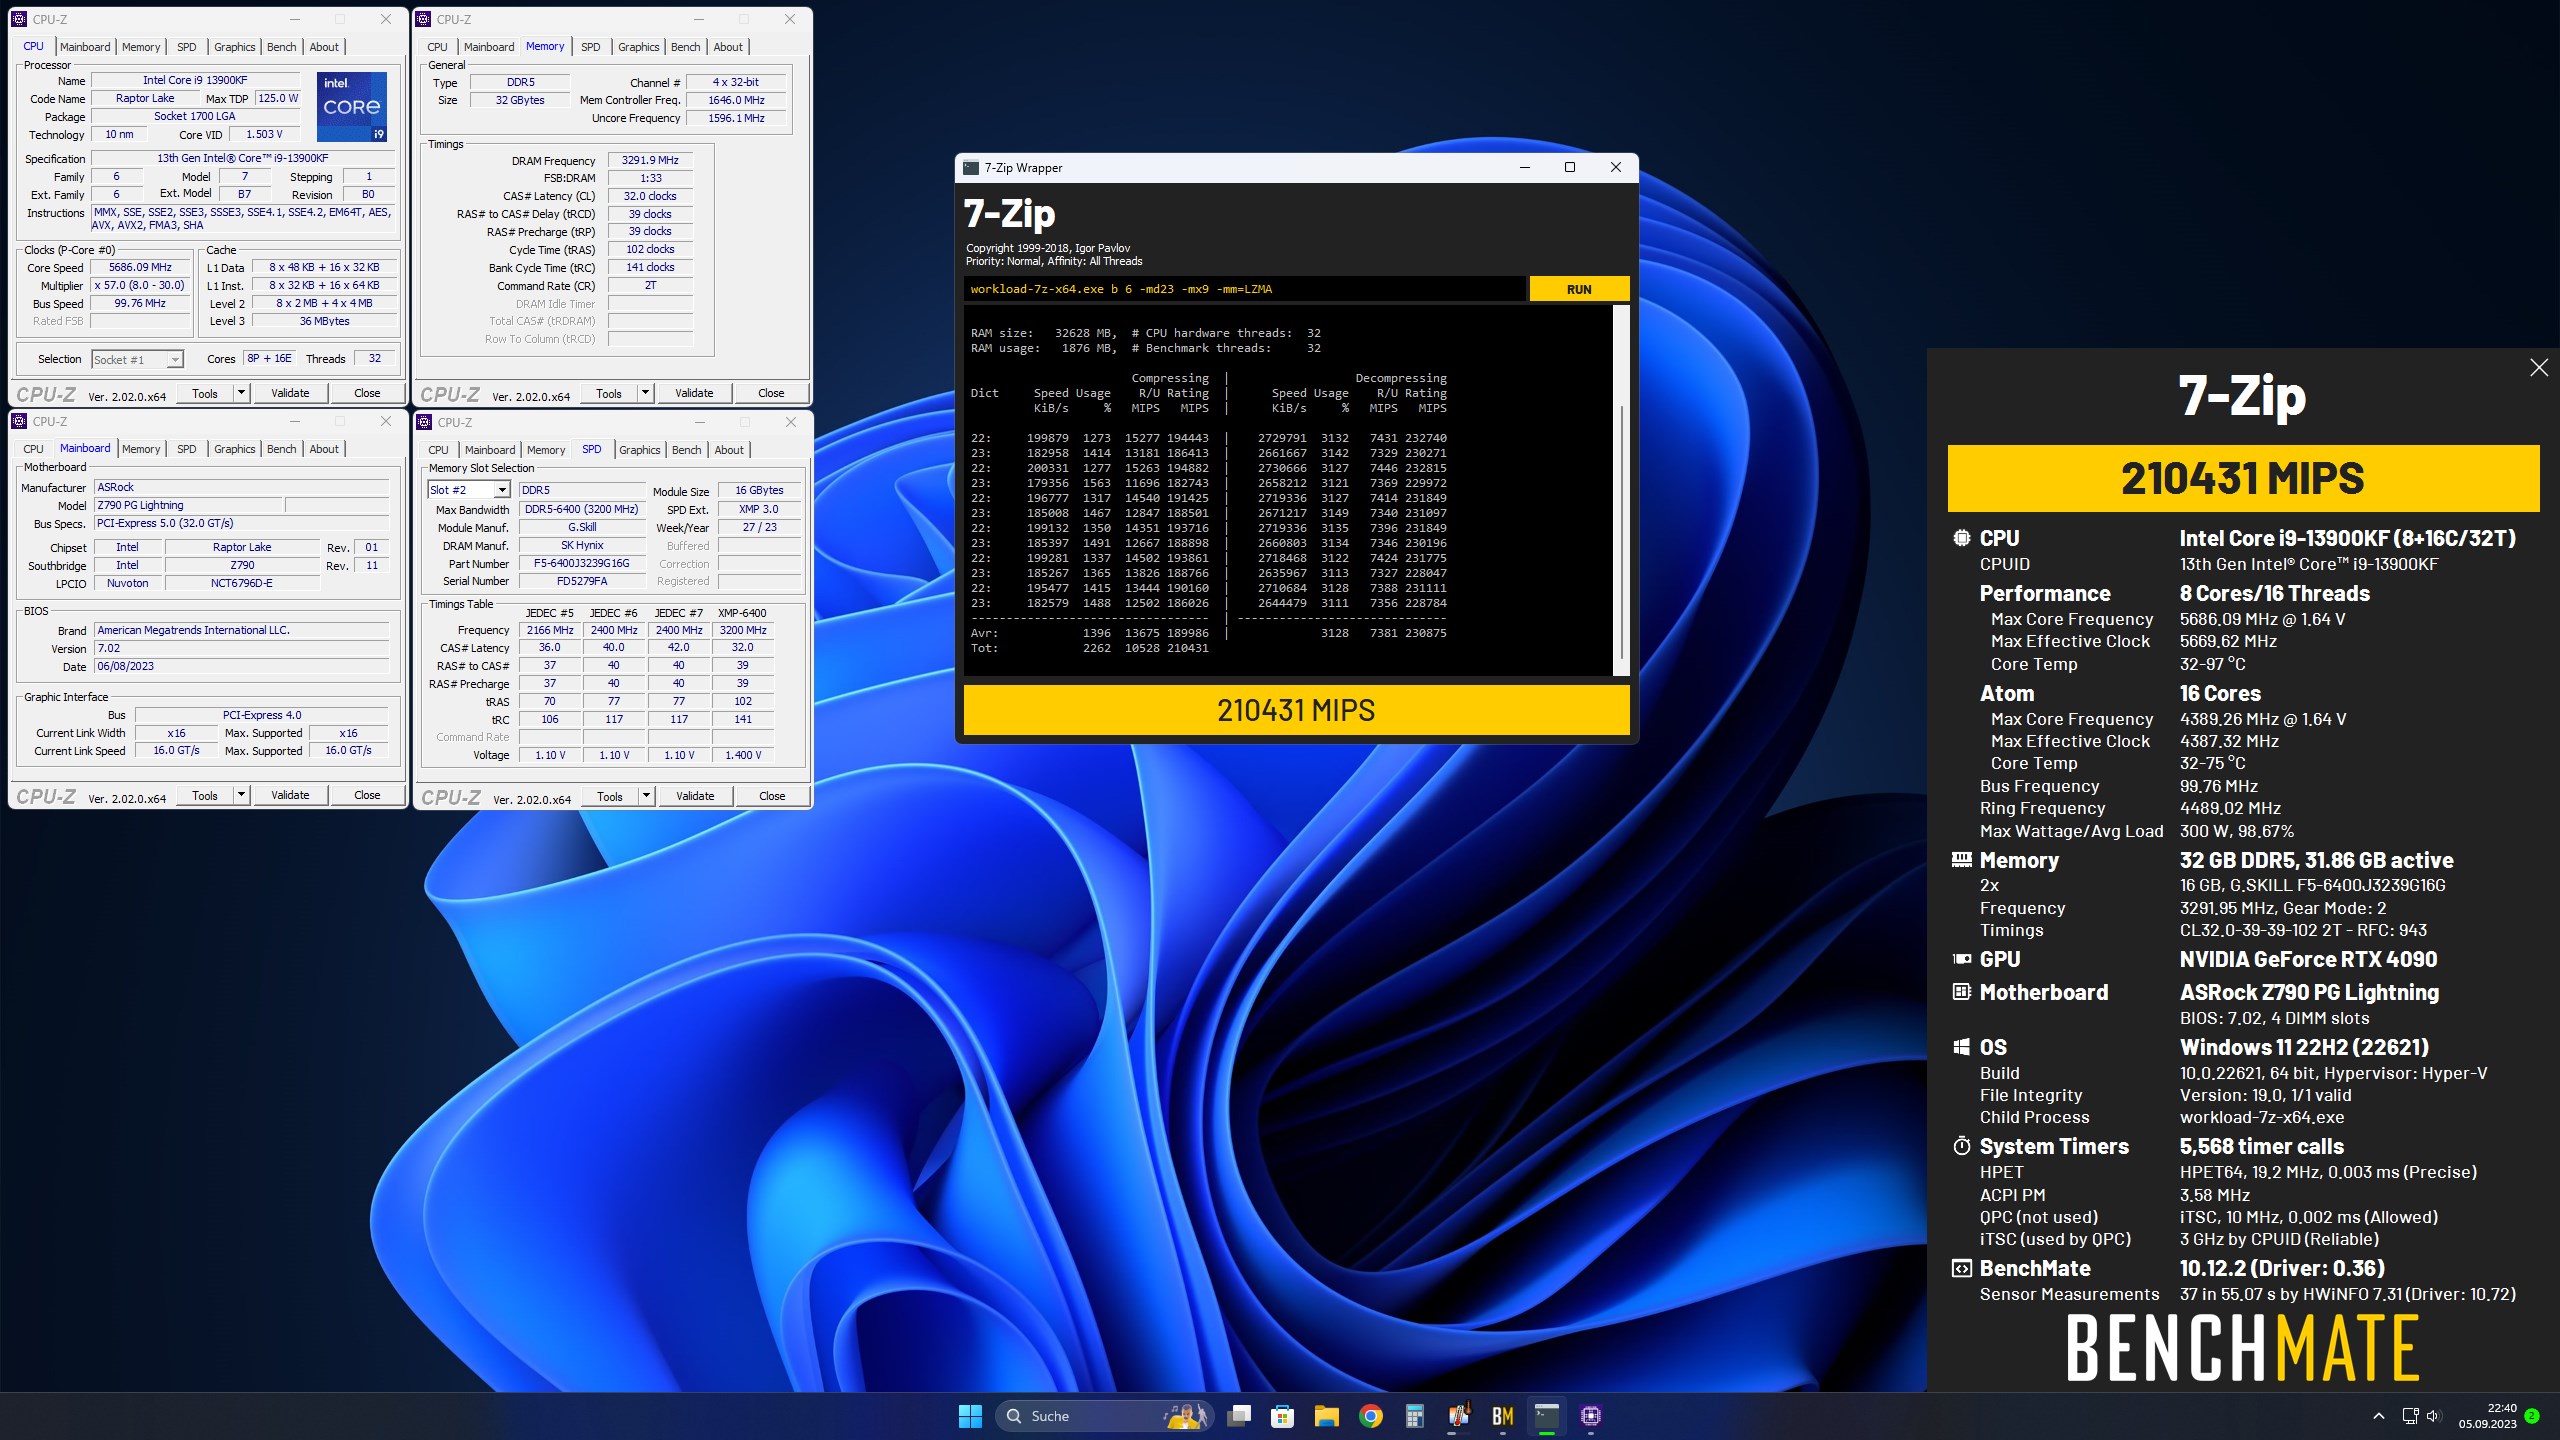The height and width of the screenshot is (1440, 2560).
Task: Open Google Chrome from the taskbar
Action: pos(1370,1416)
